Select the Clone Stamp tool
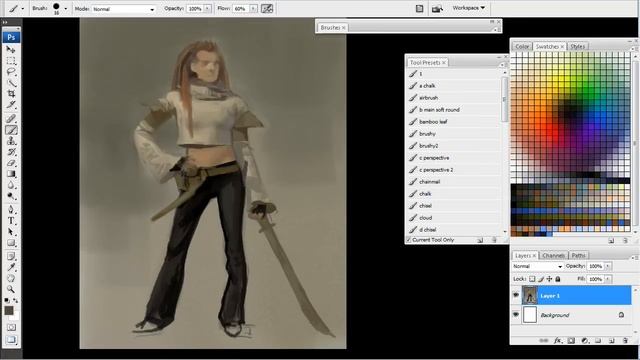Image resolution: width=640 pixels, height=360 pixels. pyautogui.click(x=11, y=141)
